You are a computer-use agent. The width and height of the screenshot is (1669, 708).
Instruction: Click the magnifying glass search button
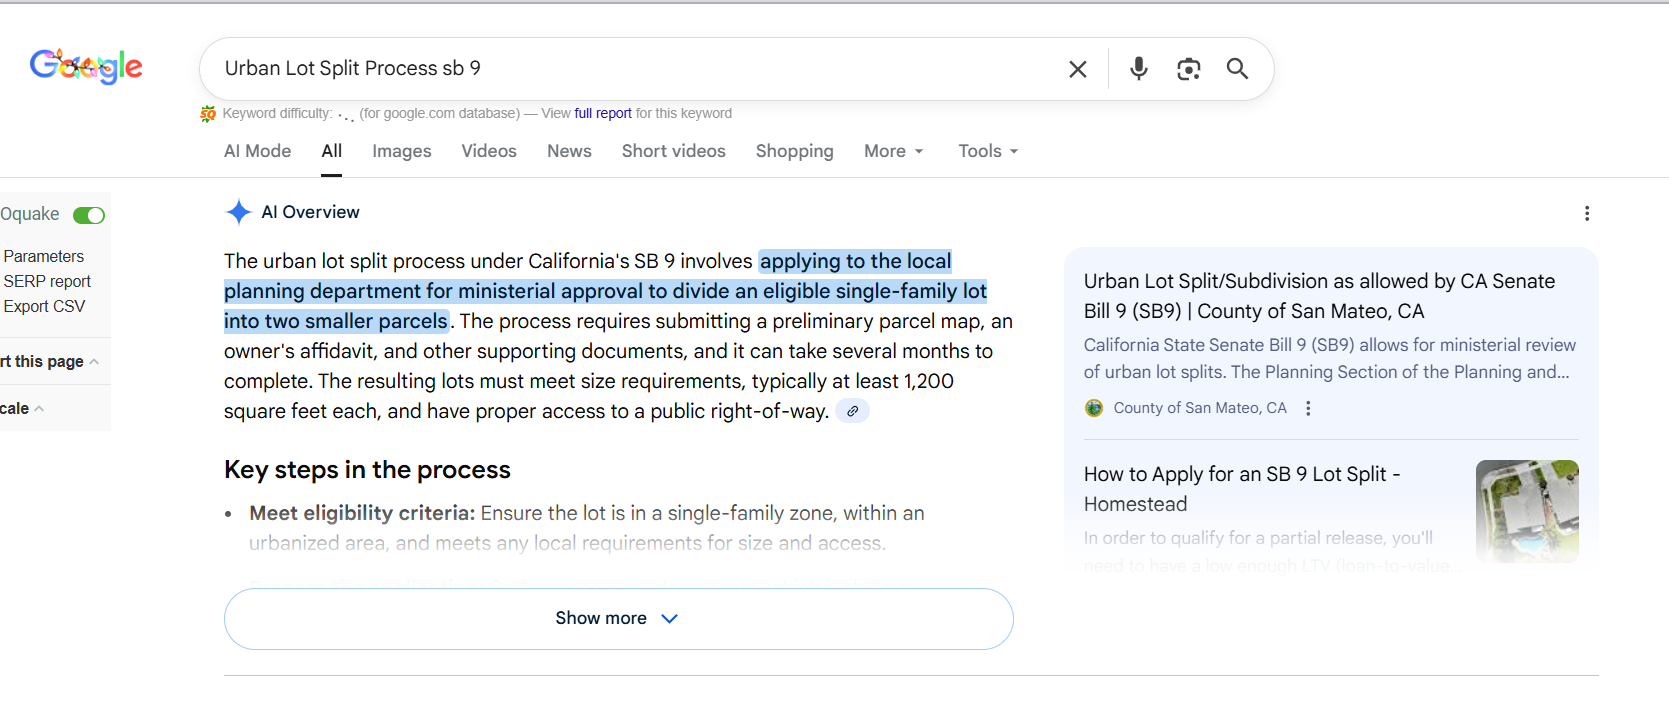coord(1237,69)
